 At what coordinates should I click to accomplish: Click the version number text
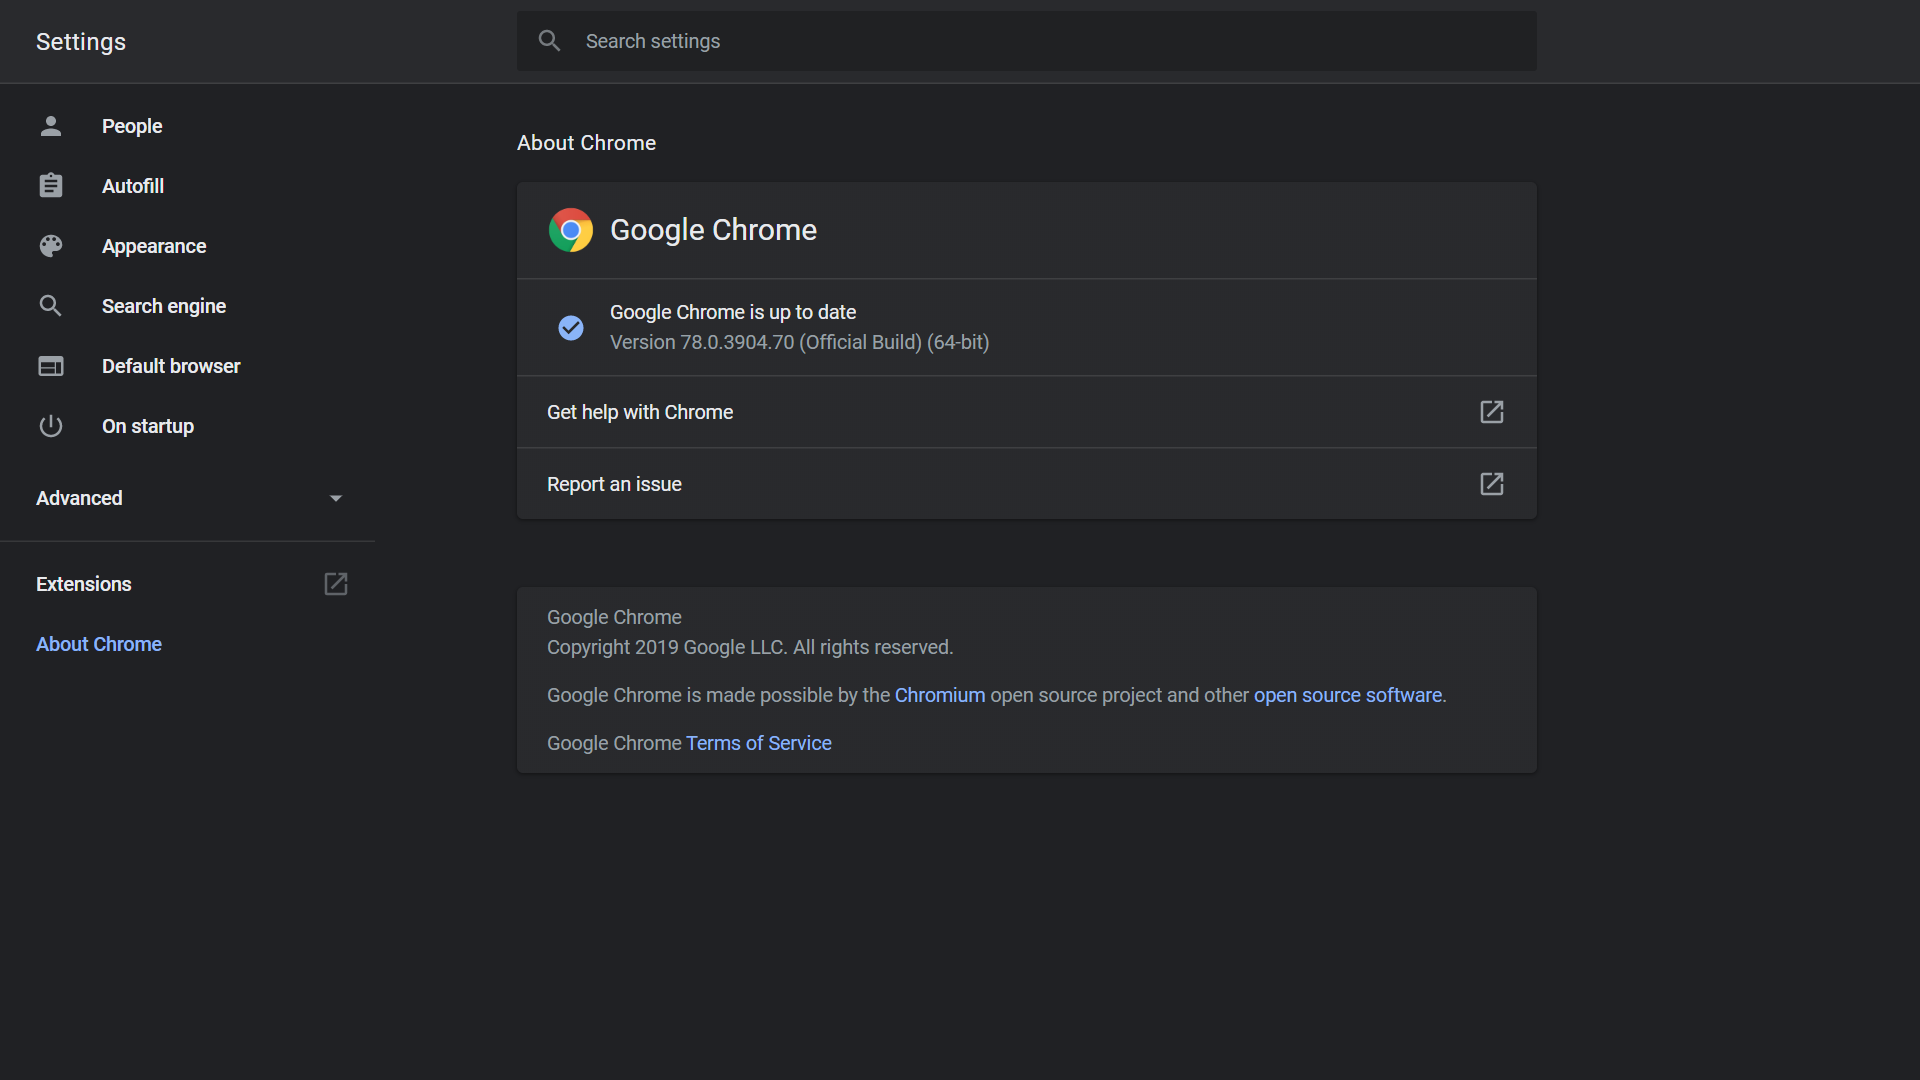point(800,342)
